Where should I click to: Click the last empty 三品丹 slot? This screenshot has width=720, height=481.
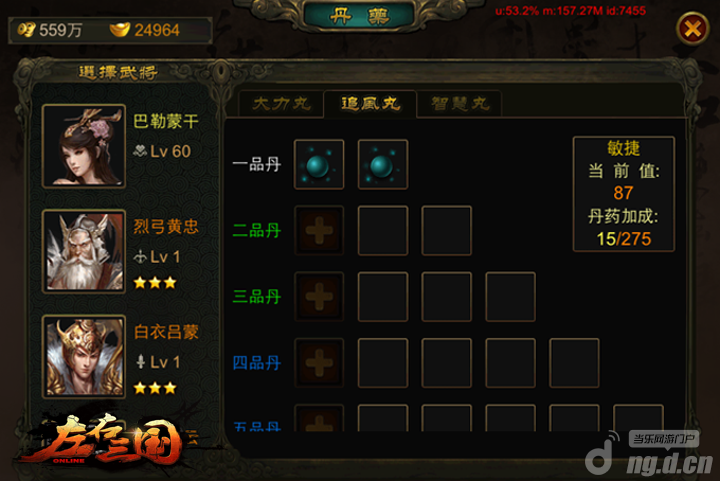[510, 296]
